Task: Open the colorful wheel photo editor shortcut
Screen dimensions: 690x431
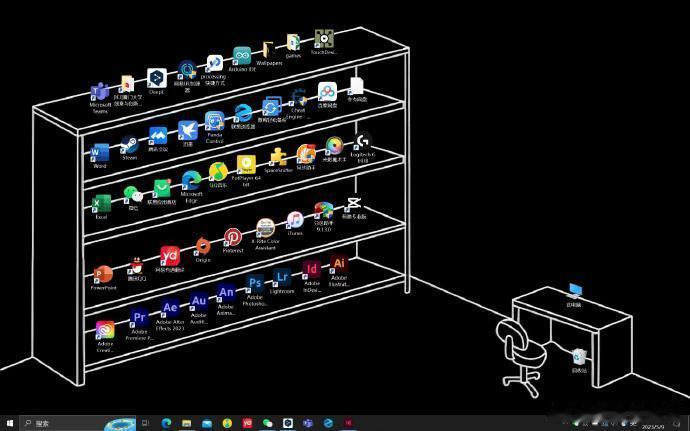Action: tap(334, 146)
